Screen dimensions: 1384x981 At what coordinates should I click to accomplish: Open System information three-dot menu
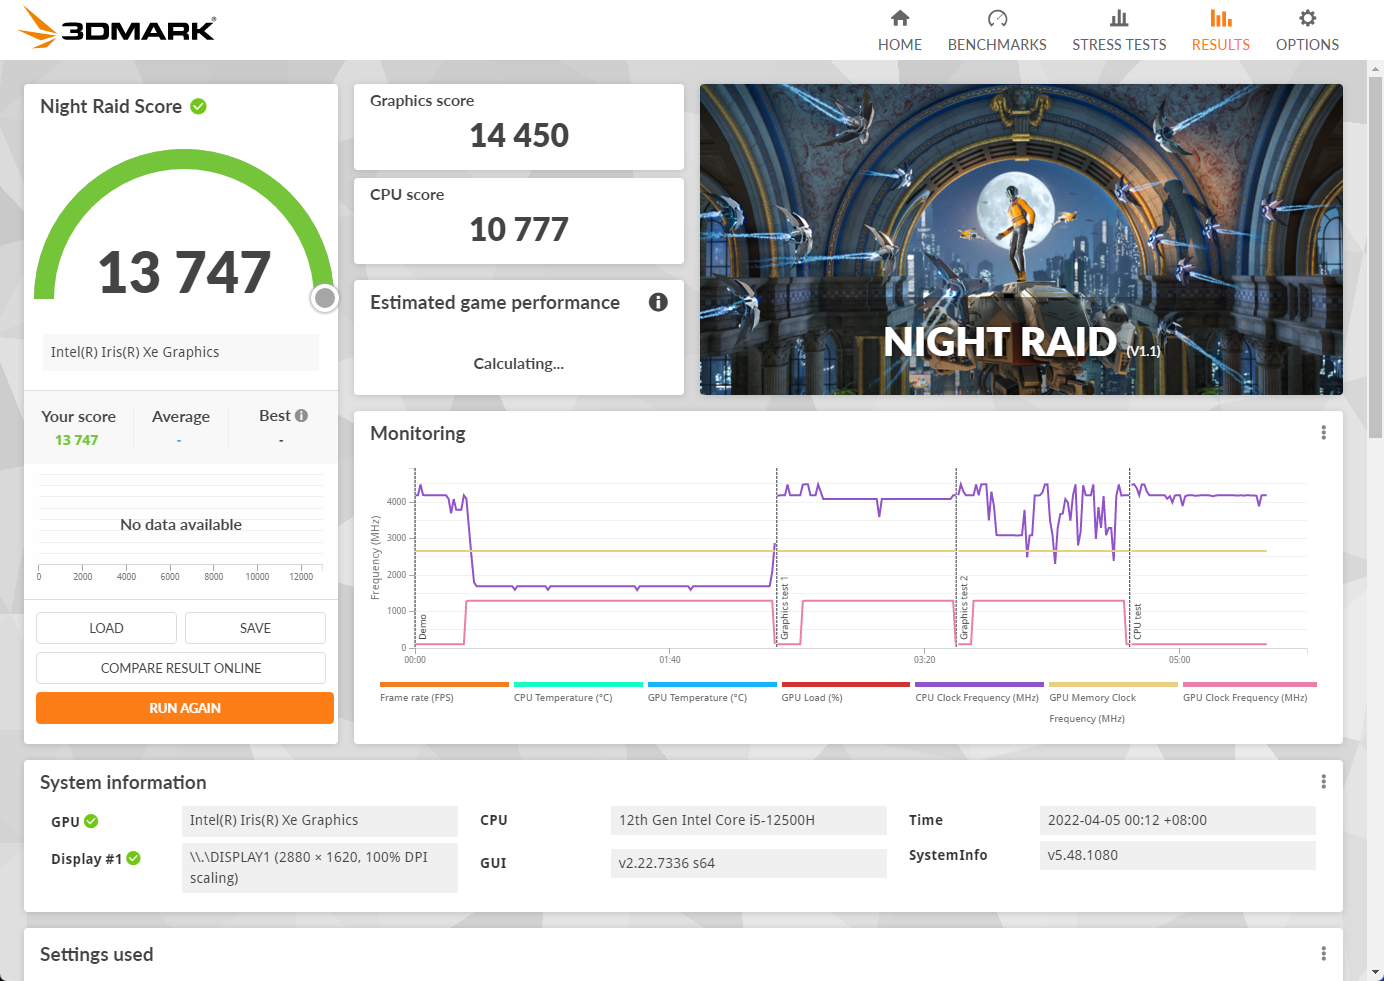pos(1323,782)
